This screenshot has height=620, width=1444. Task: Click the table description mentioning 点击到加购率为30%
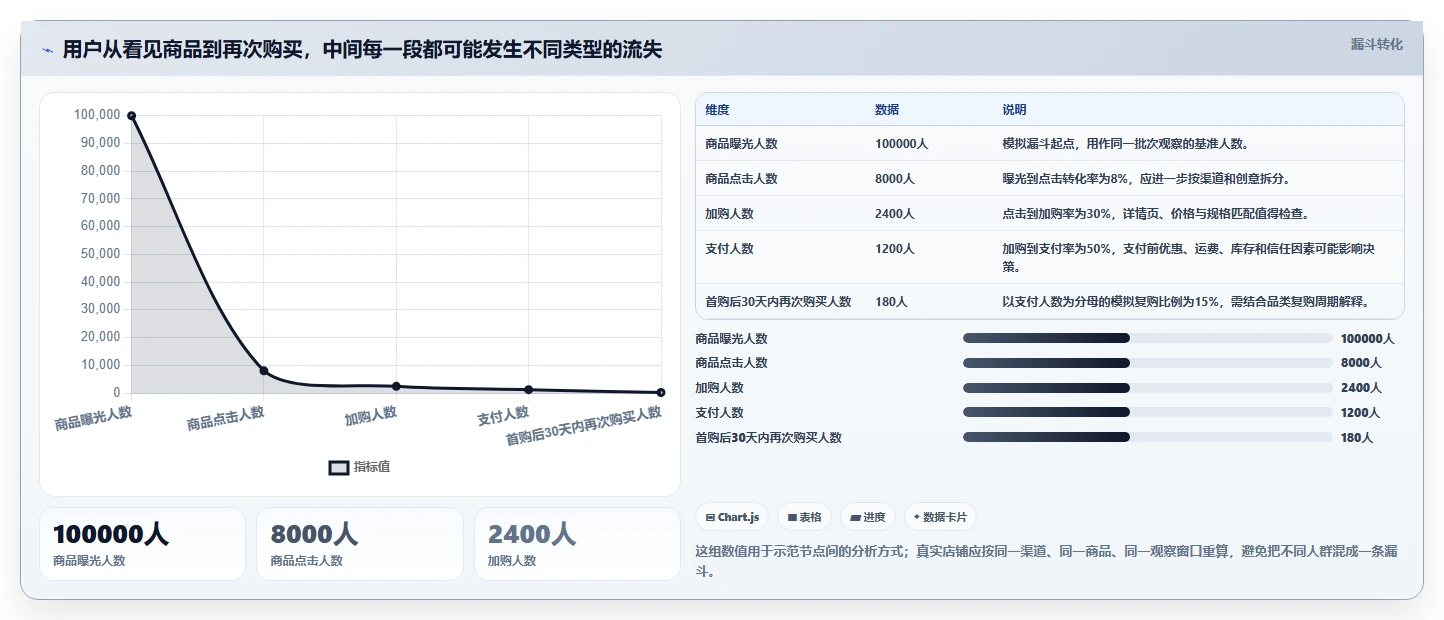point(1156,214)
